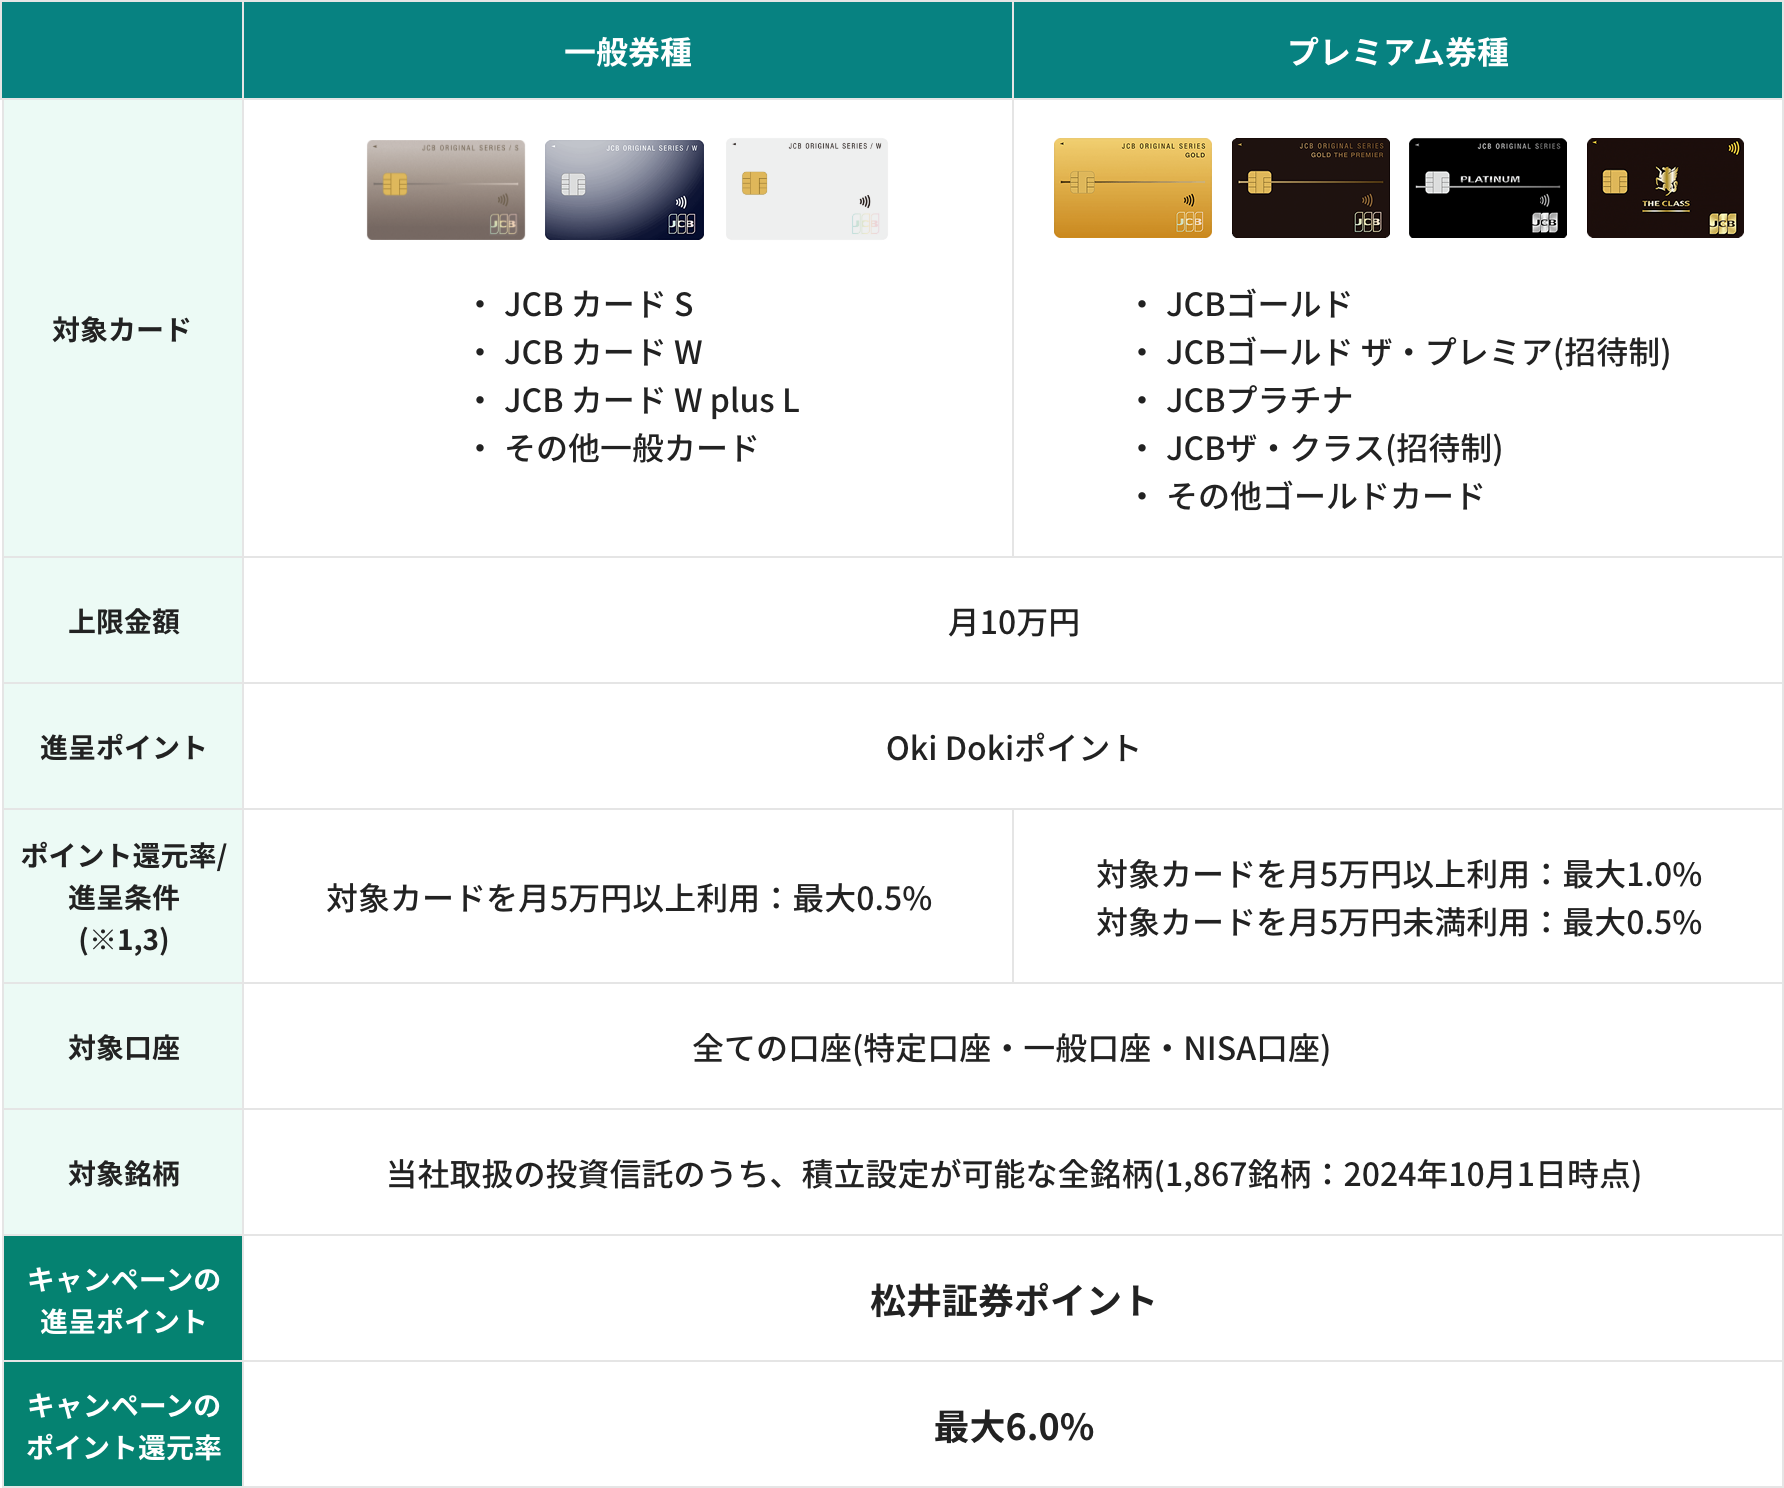Click the Oki Dokiポイント cell
The width and height of the screenshot is (1784, 1488).
coord(1013,748)
